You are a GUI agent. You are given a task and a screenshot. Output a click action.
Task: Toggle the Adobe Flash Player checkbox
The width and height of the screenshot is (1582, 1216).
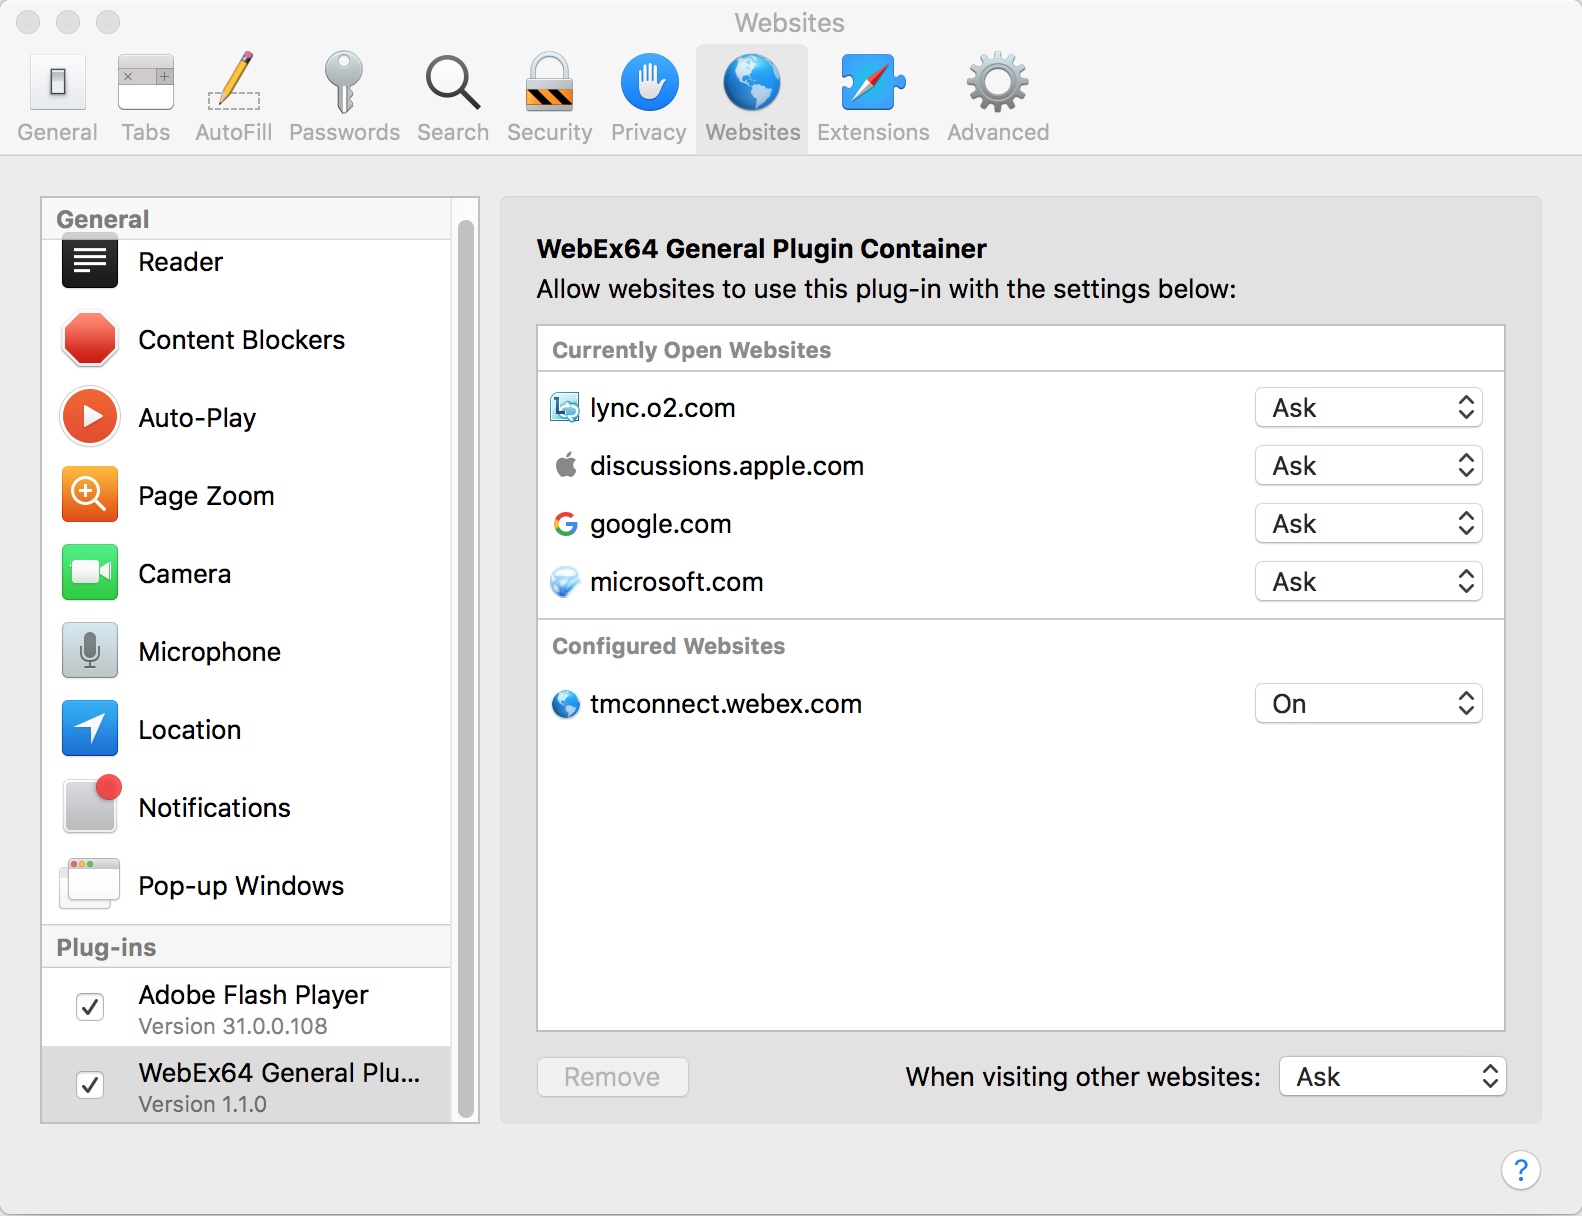click(90, 1007)
